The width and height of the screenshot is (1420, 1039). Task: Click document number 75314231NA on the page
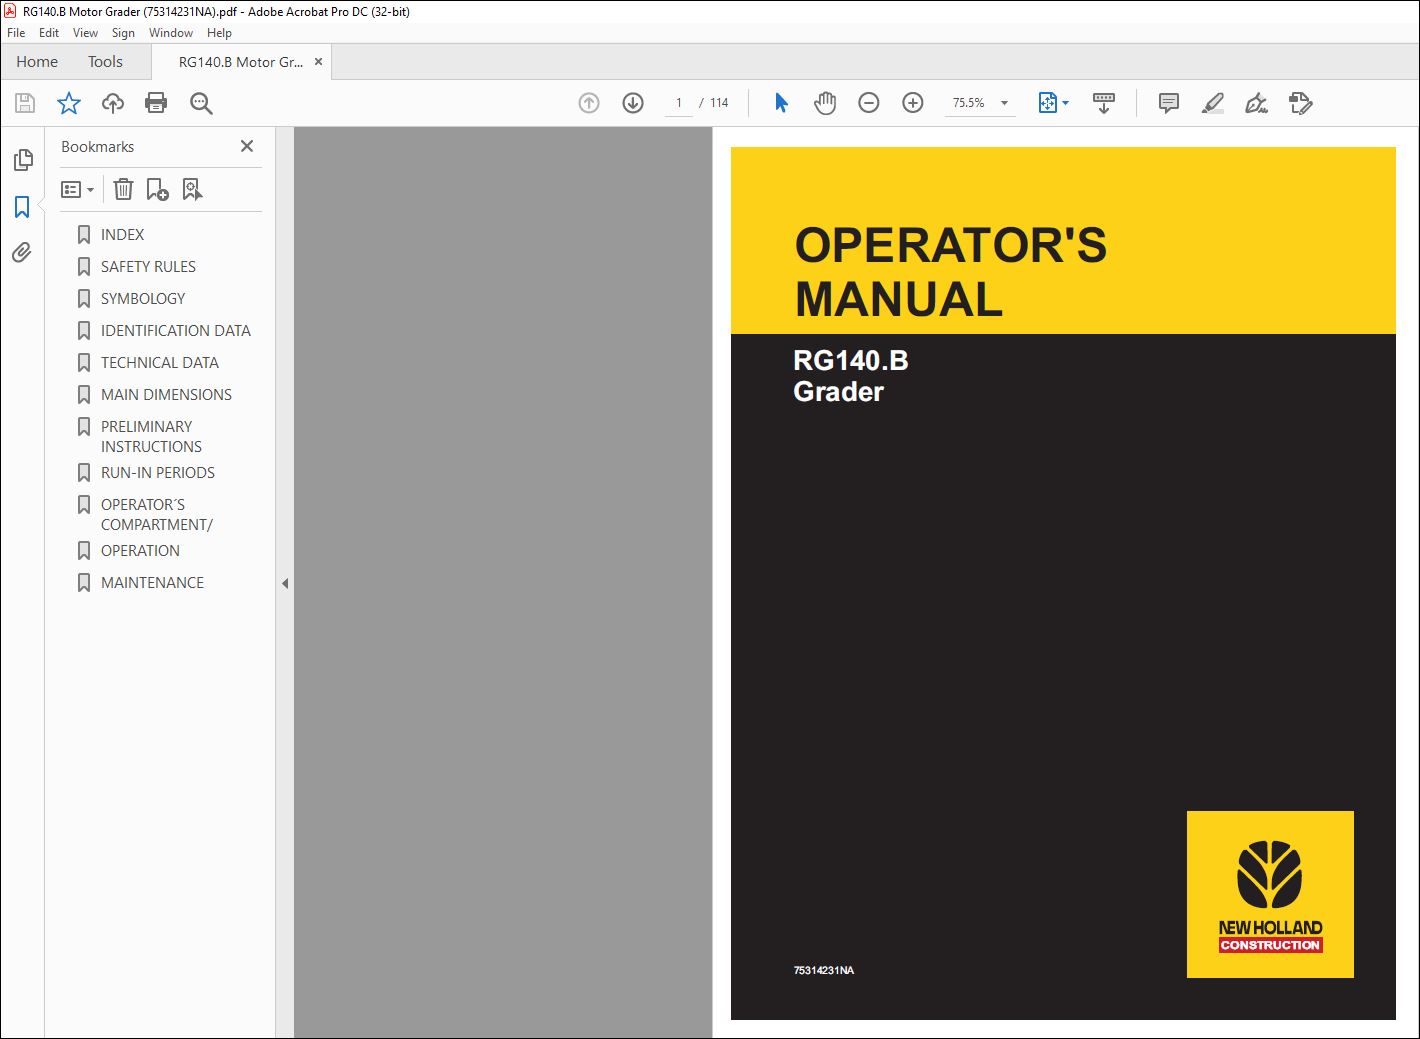[824, 970]
